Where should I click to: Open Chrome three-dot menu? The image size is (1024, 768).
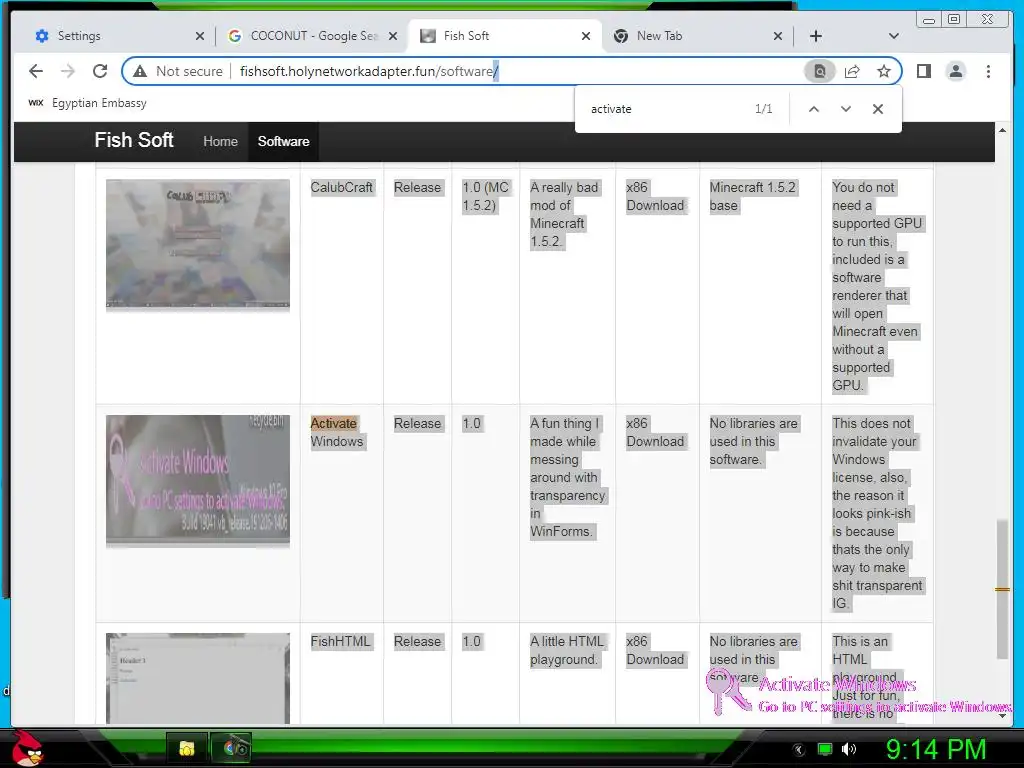988,71
